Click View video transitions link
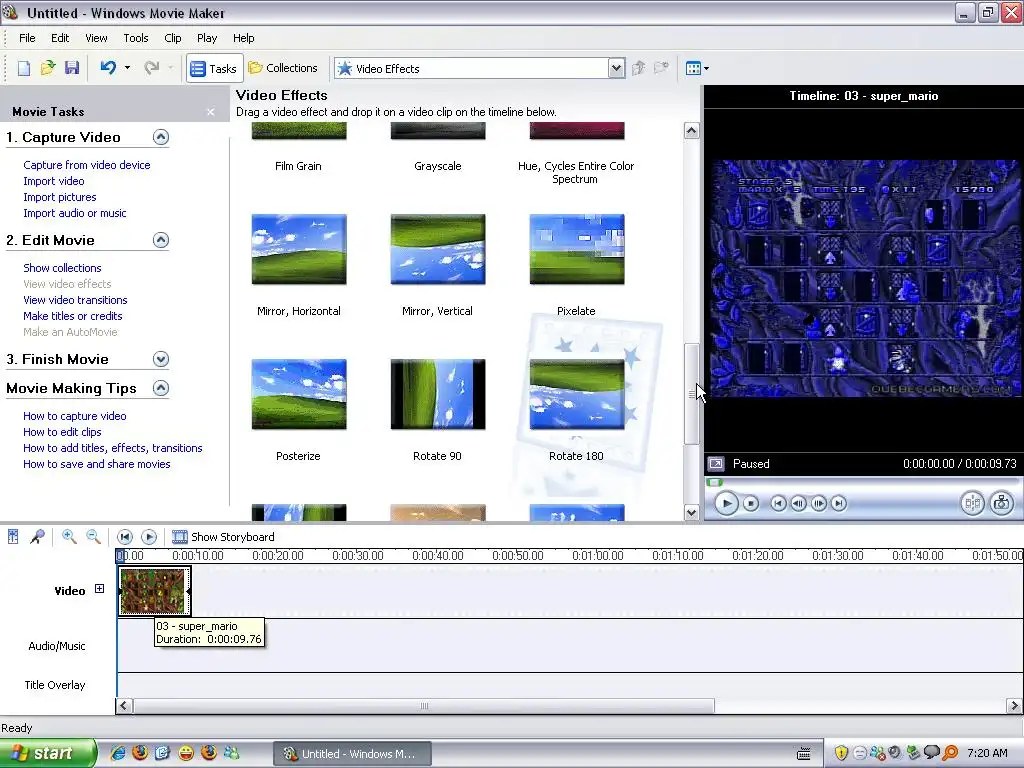 coord(75,300)
